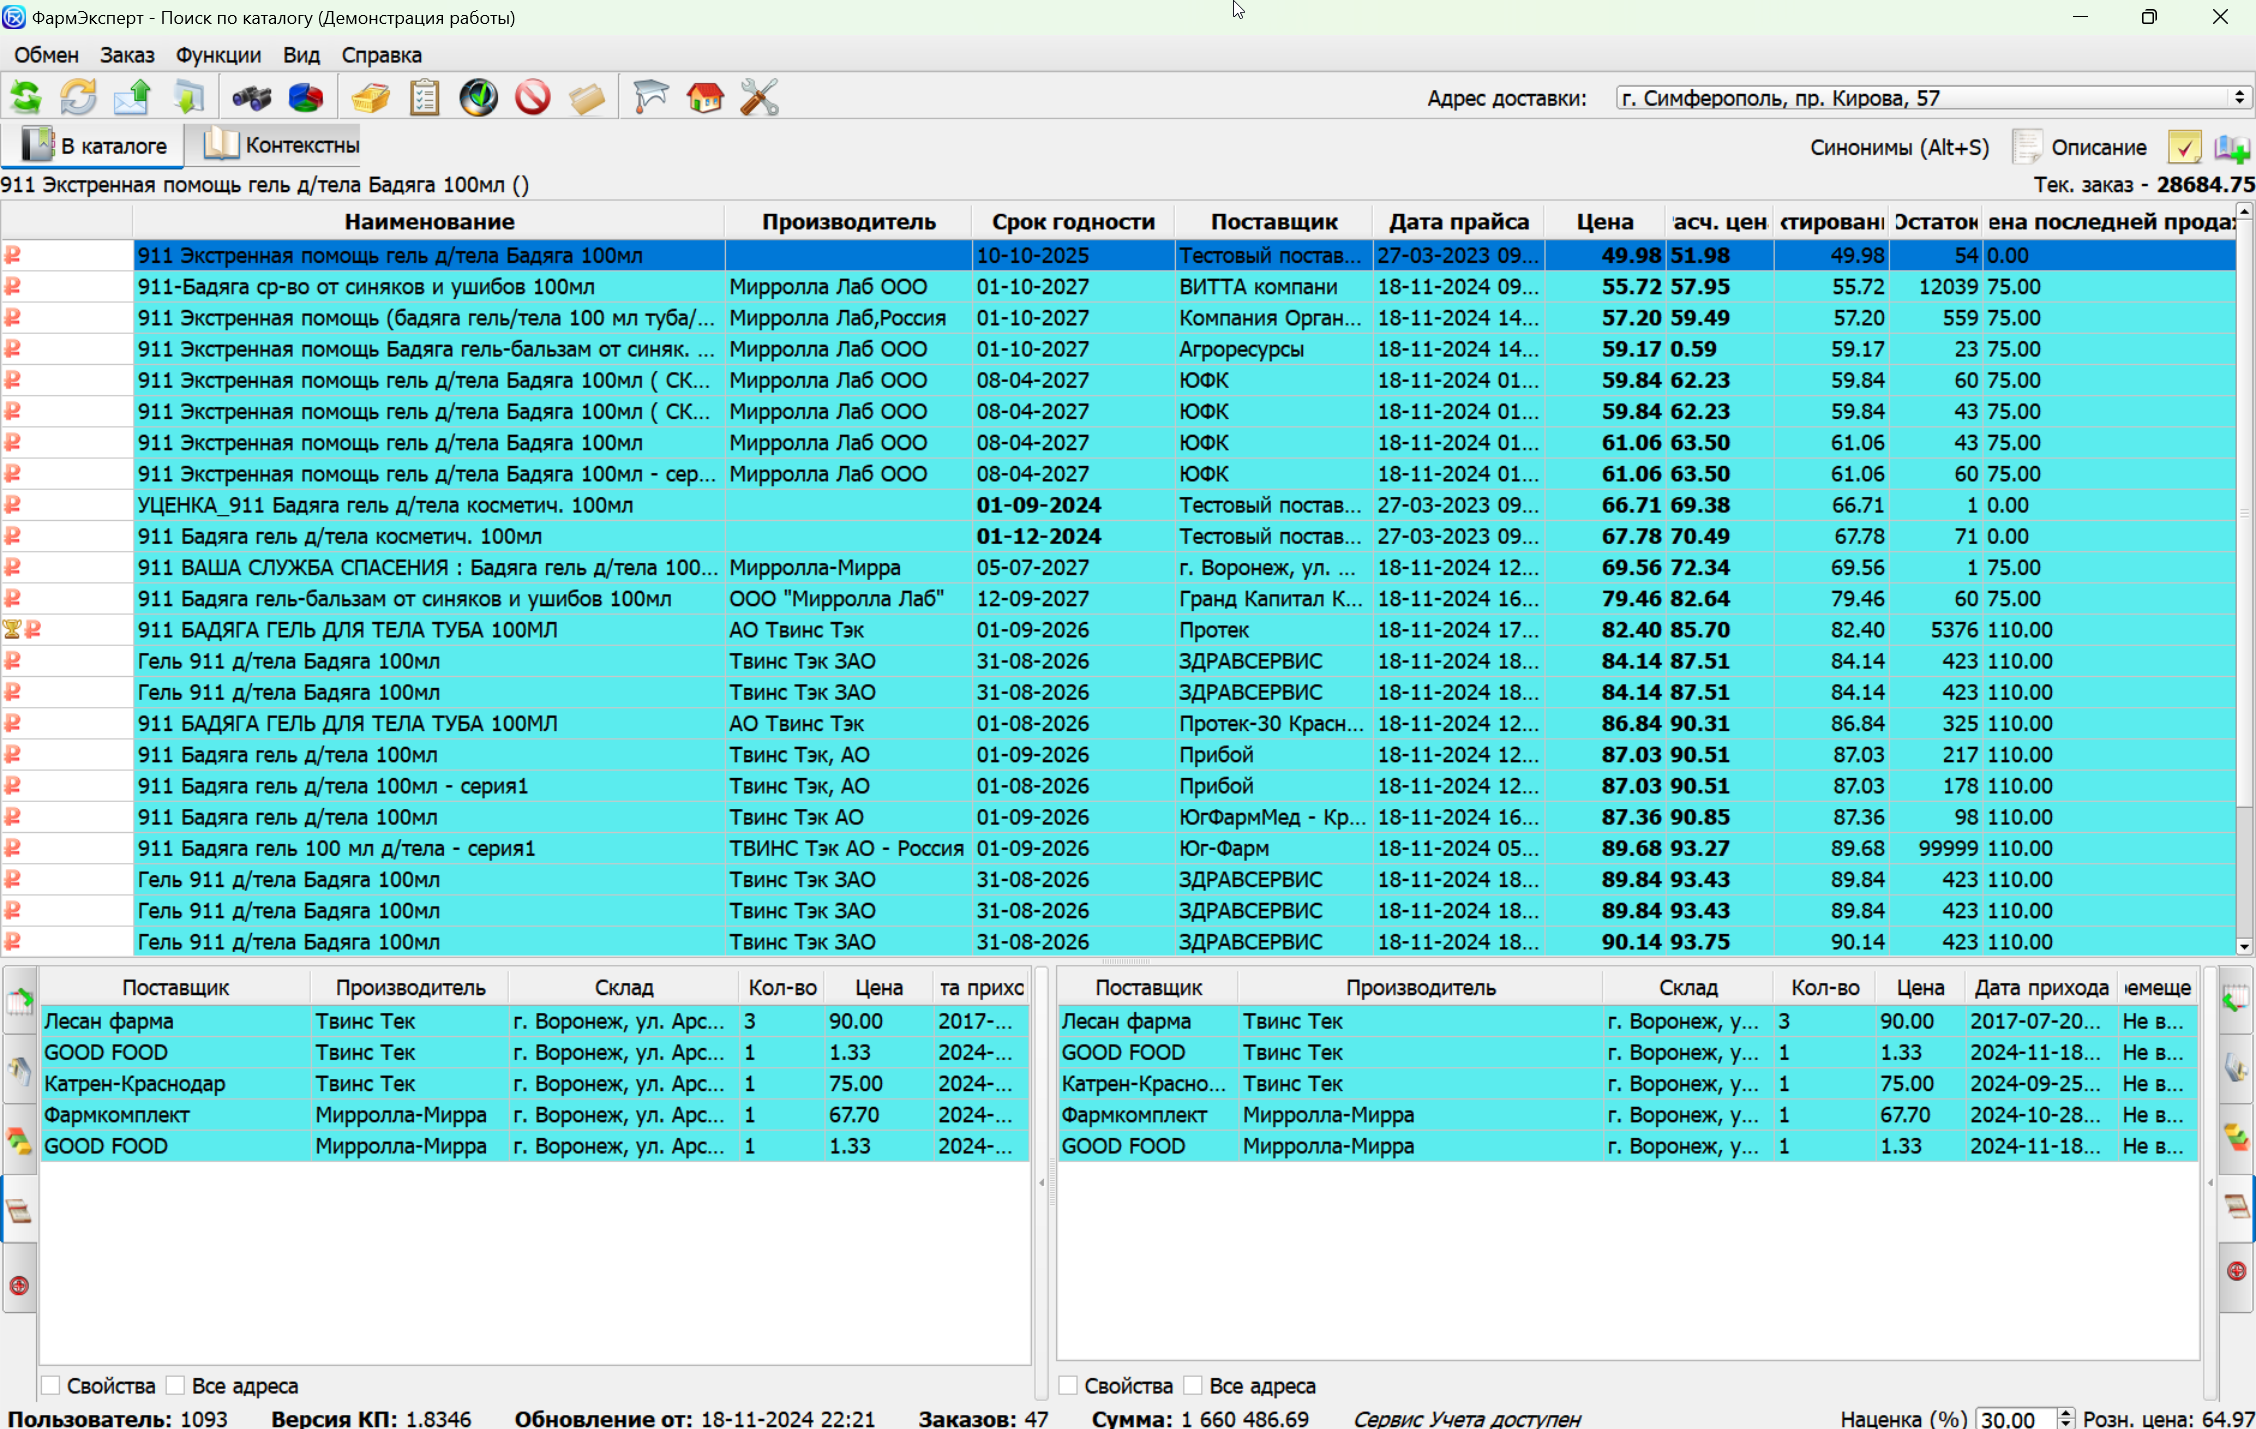Open the pie chart statistics icon
Viewport: 2256px width, 1429px height.
coord(306,98)
